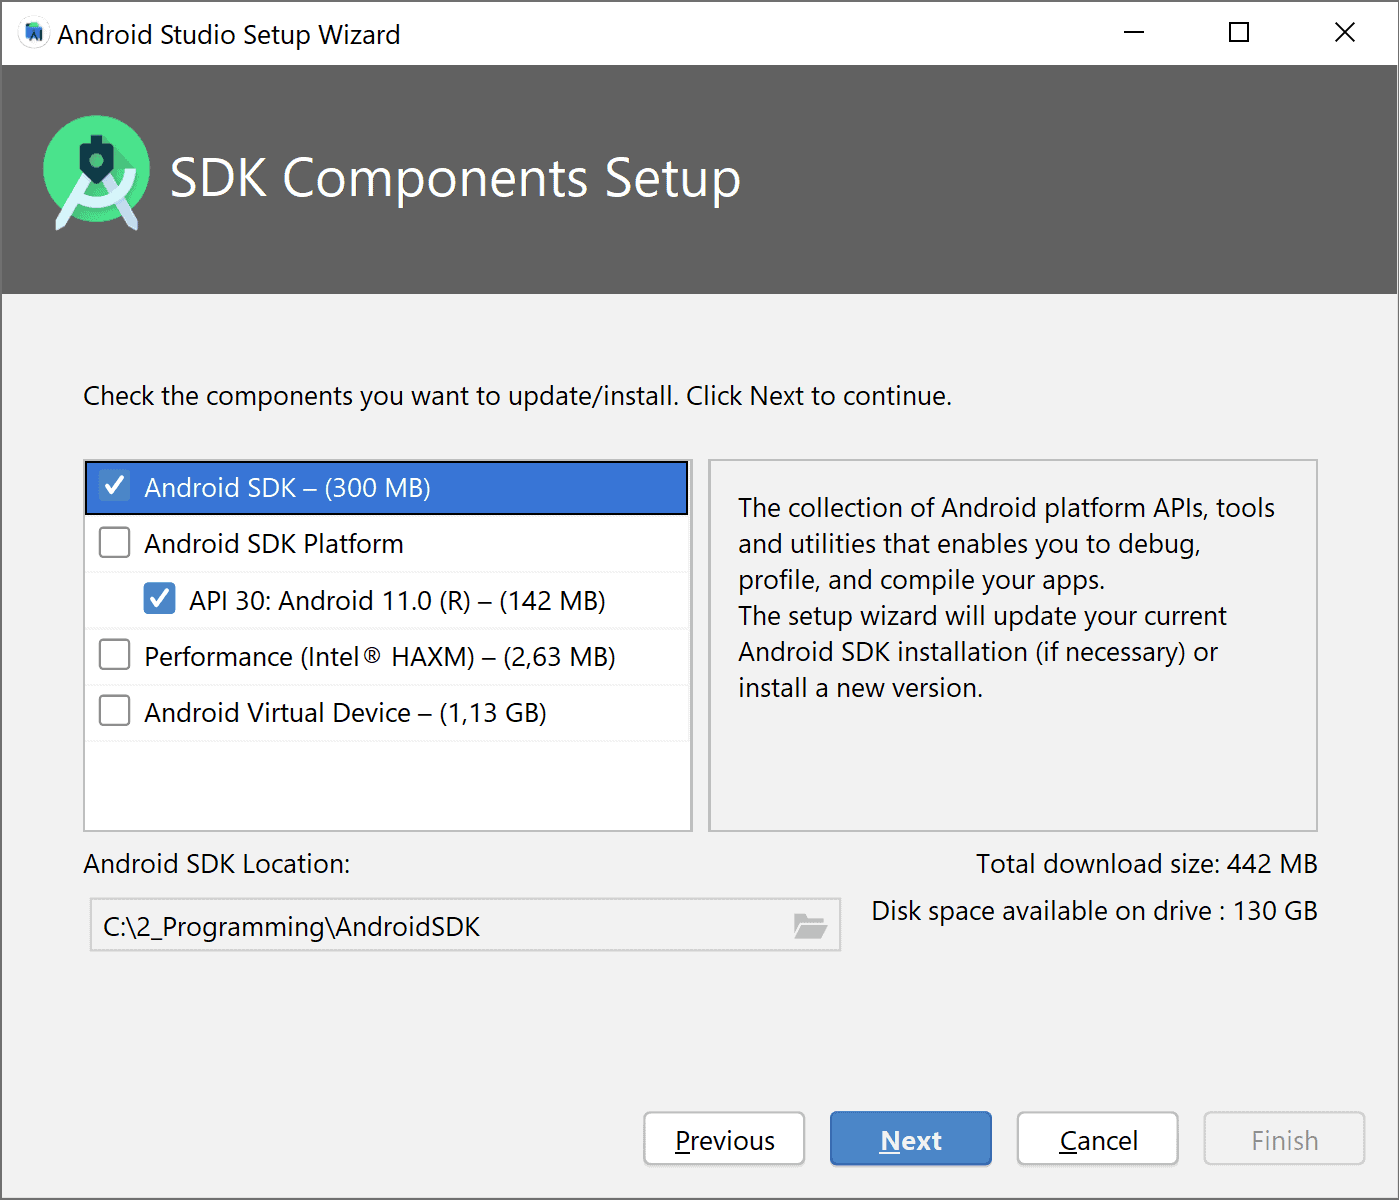Select 'API 30: Android 11.0 (R)' row label

point(397,600)
